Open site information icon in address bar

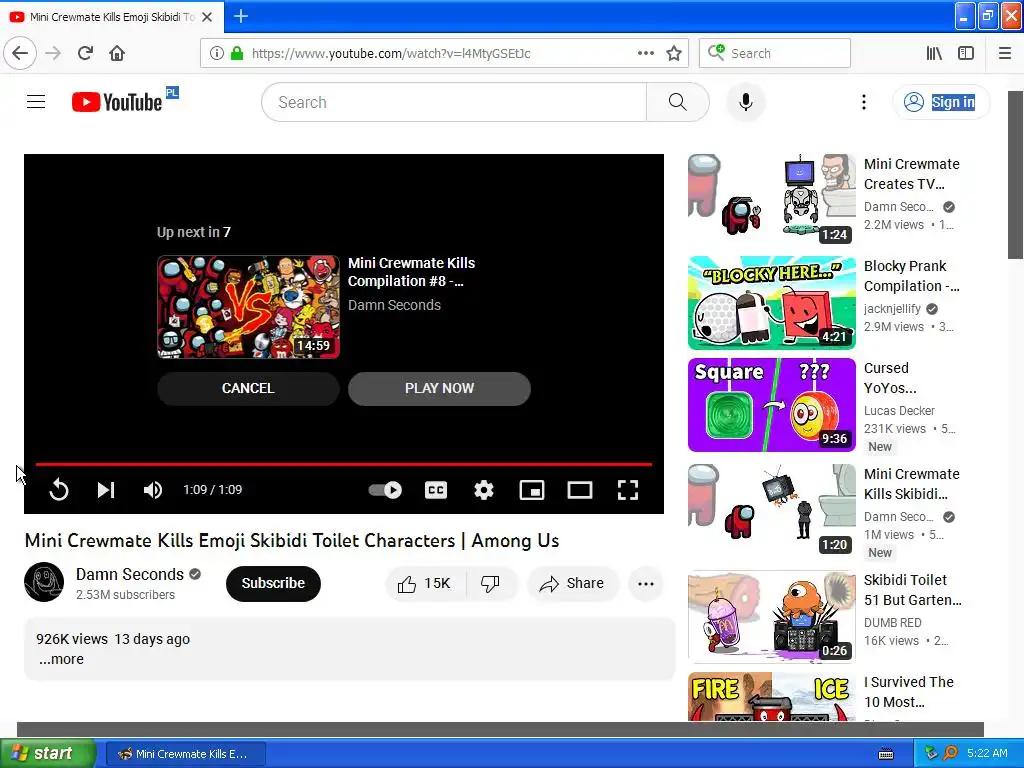(217, 53)
